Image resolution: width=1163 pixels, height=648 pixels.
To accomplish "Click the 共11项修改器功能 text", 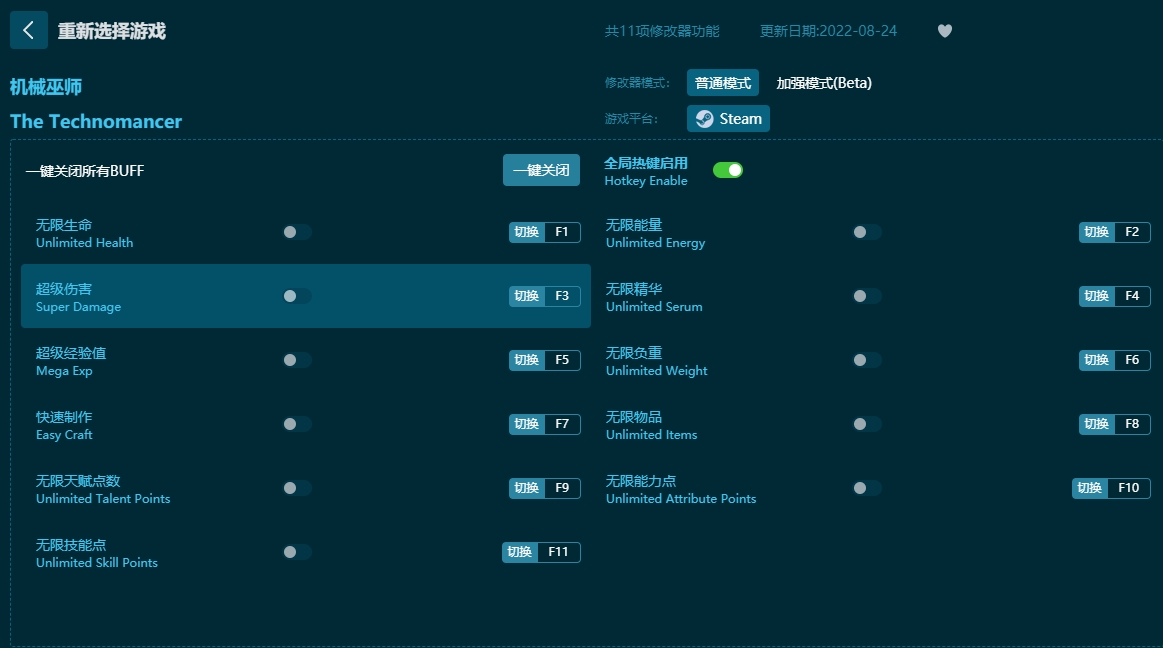I will (x=662, y=31).
